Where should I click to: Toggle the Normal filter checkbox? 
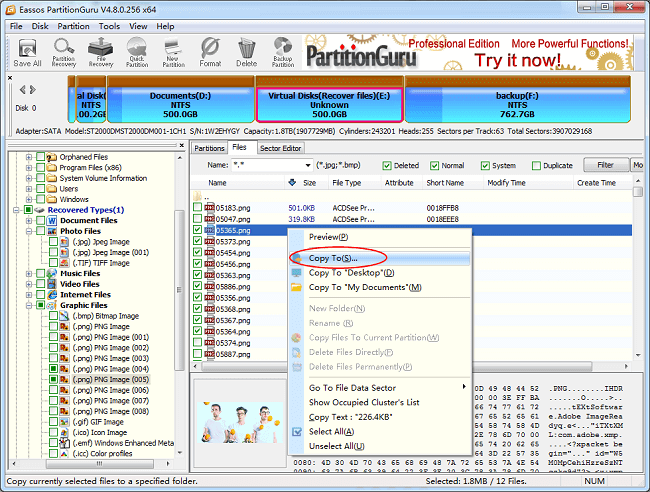pos(434,166)
